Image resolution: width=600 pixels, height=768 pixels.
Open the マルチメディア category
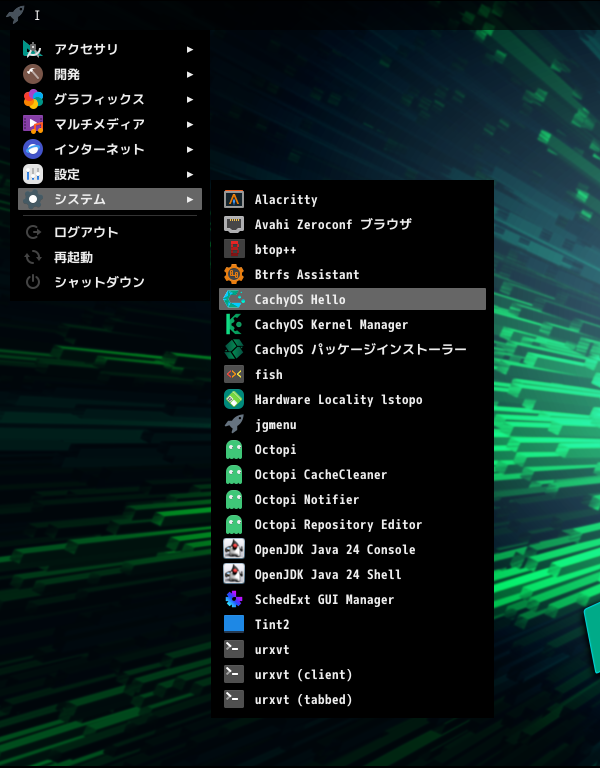coord(110,124)
